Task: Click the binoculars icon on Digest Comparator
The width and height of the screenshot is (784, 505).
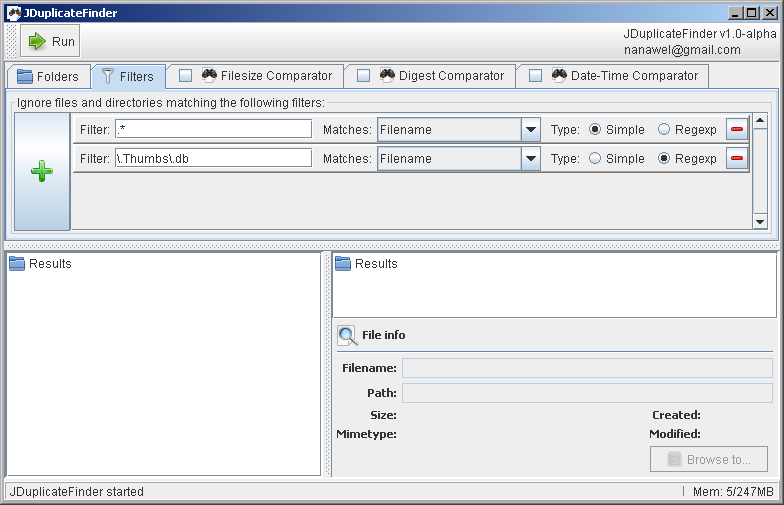Action: 387,75
